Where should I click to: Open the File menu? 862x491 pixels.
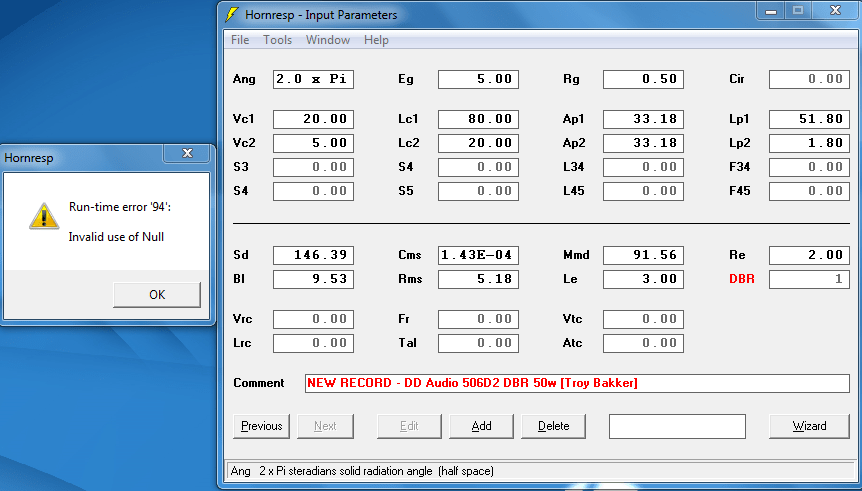point(240,40)
